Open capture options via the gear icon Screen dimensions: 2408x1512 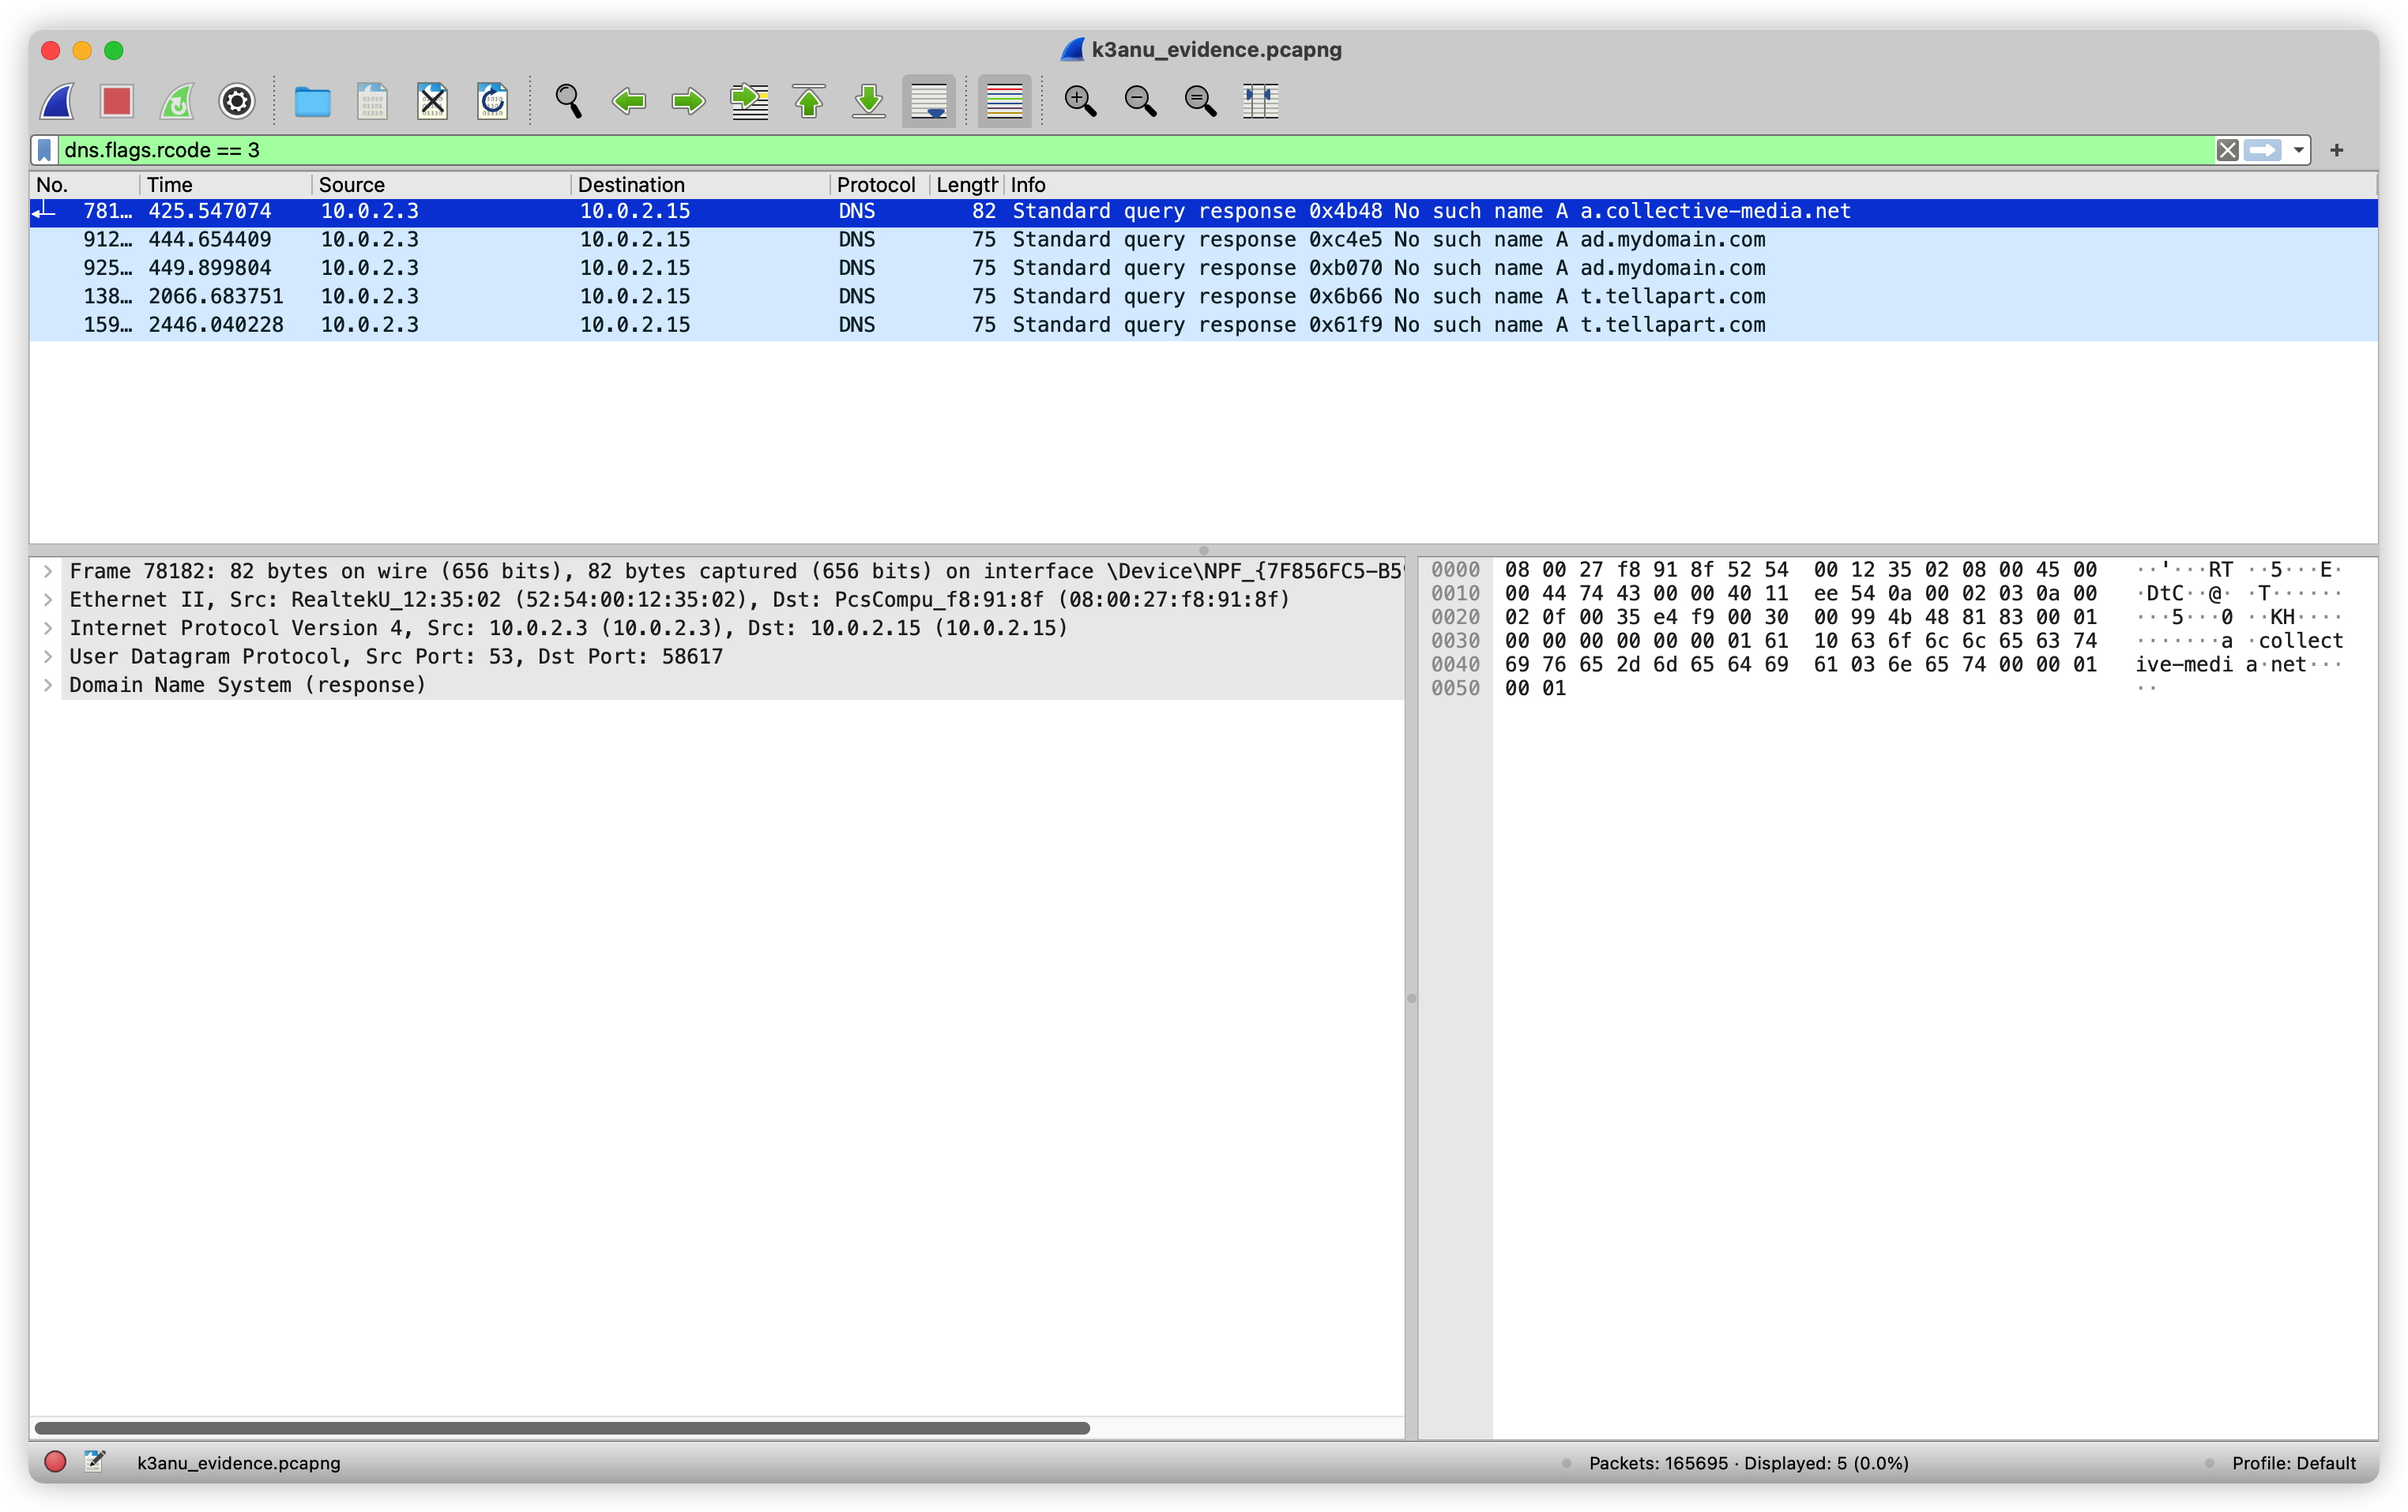237,101
